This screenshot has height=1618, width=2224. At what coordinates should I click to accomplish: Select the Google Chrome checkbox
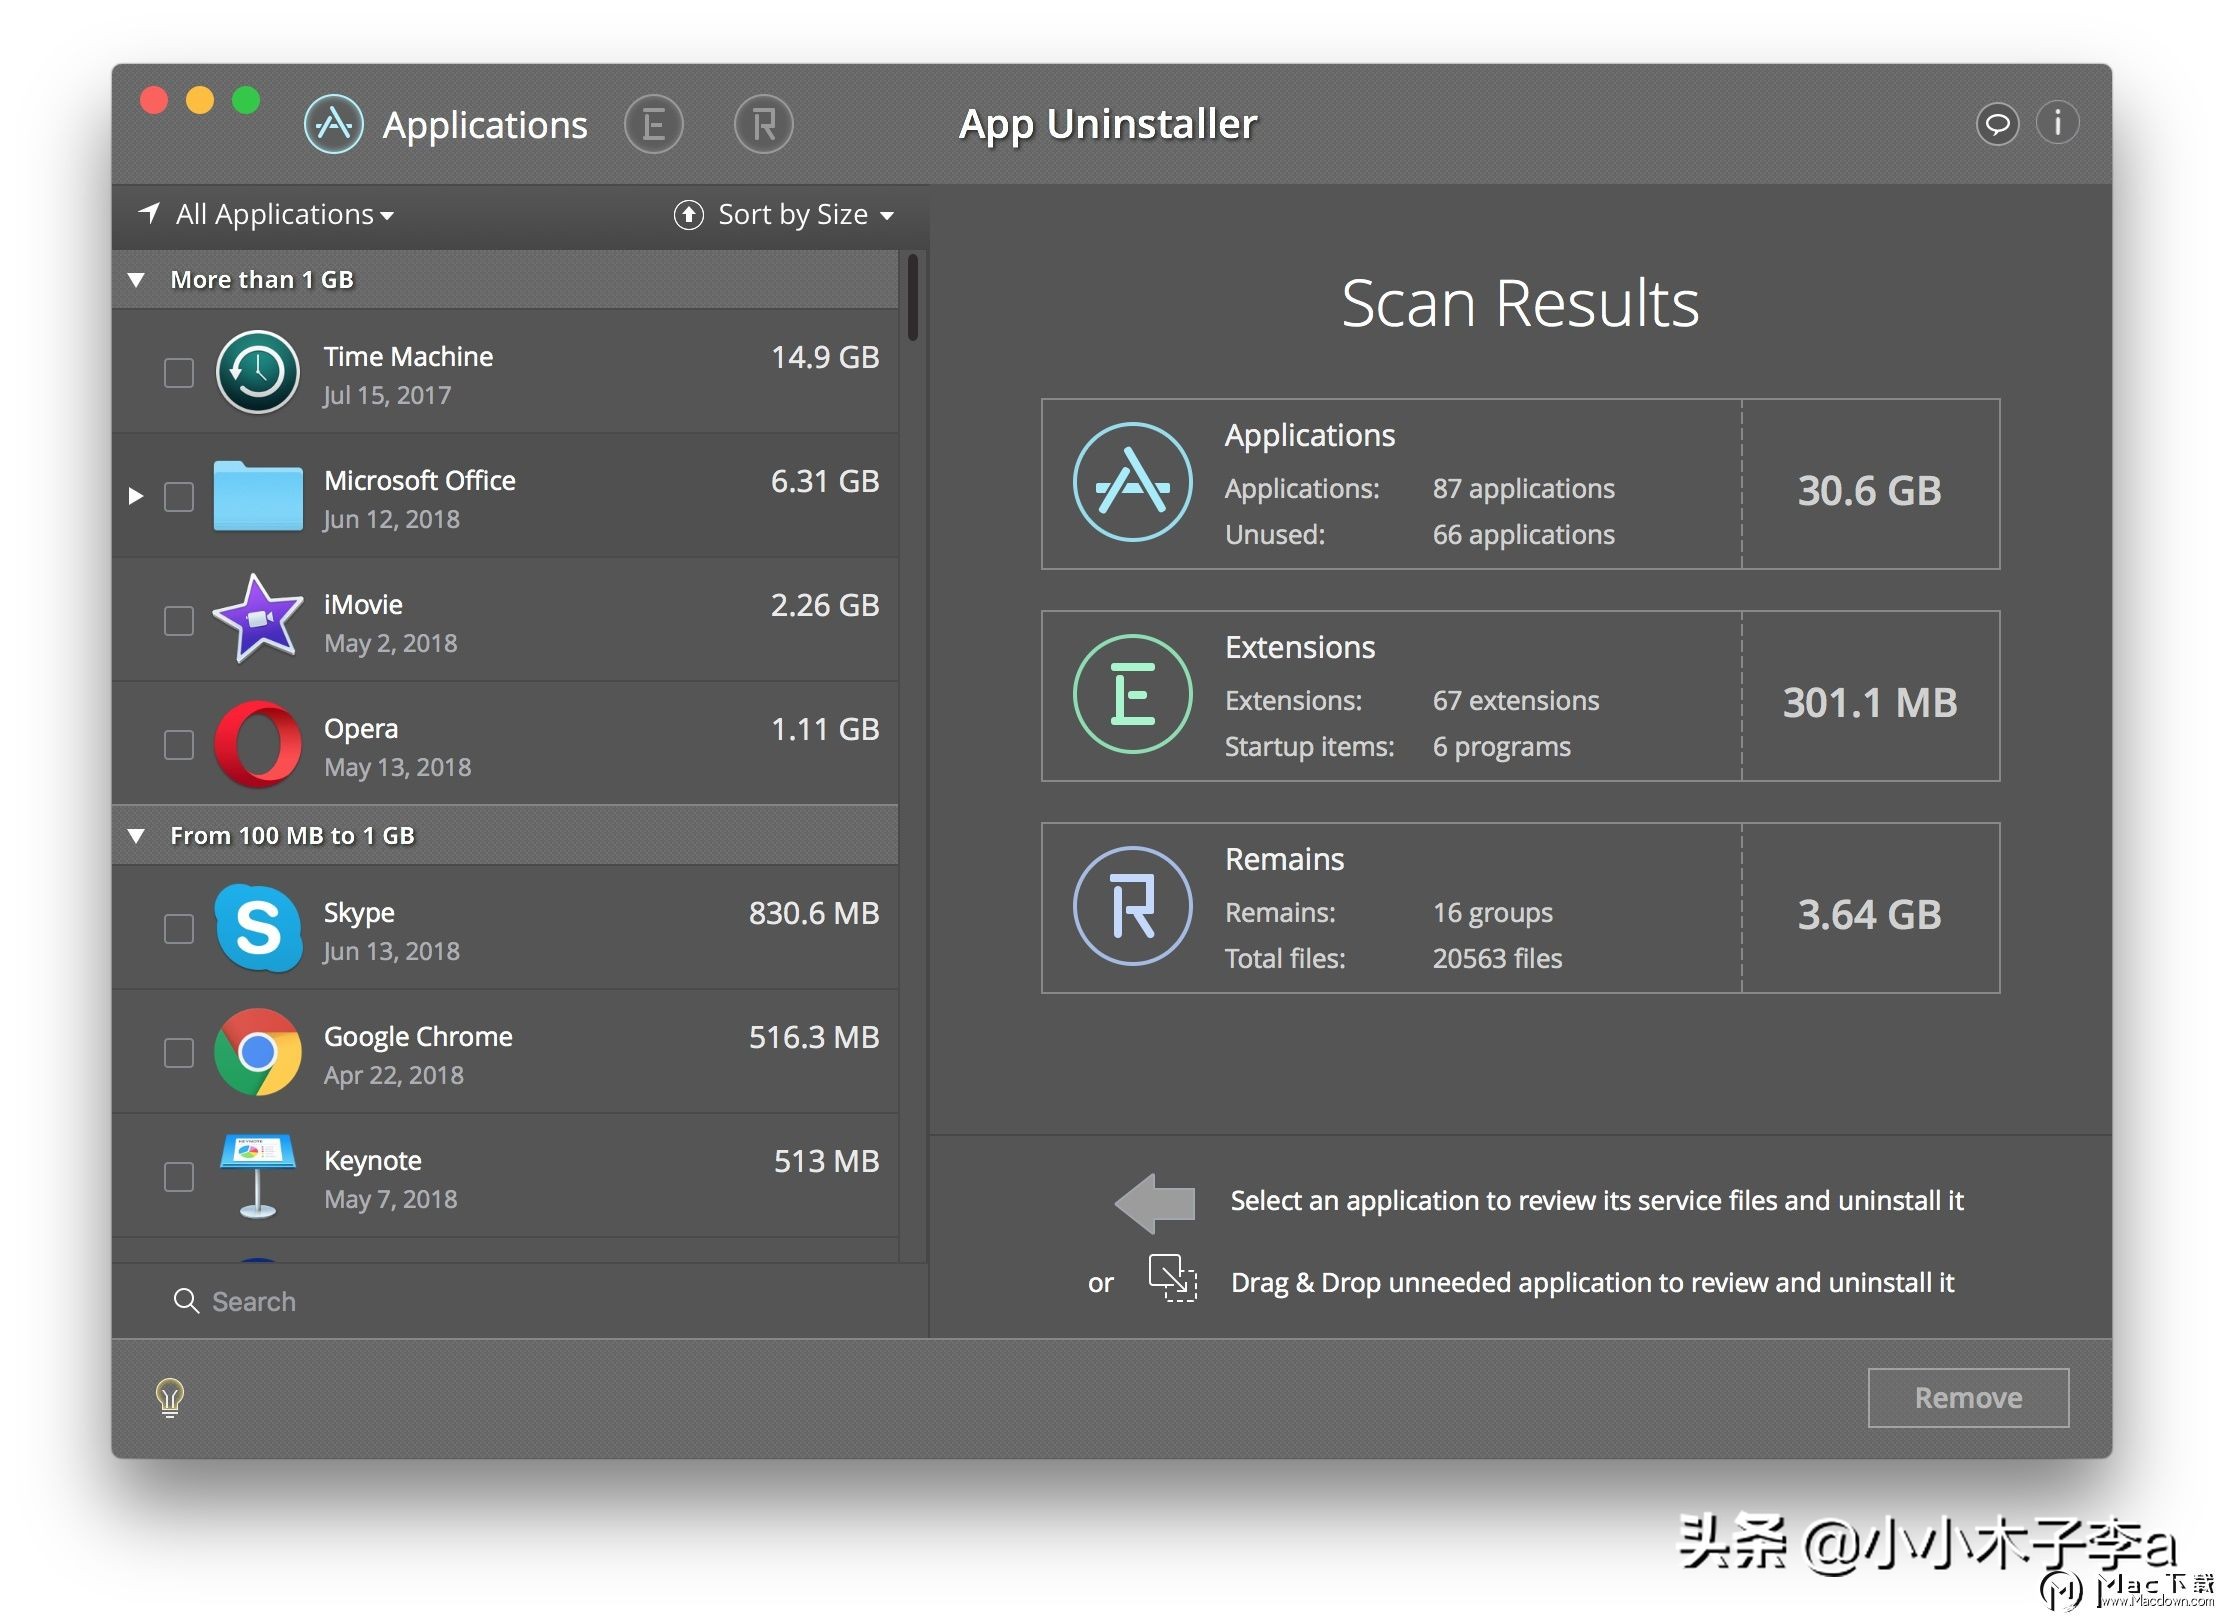(179, 1053)
